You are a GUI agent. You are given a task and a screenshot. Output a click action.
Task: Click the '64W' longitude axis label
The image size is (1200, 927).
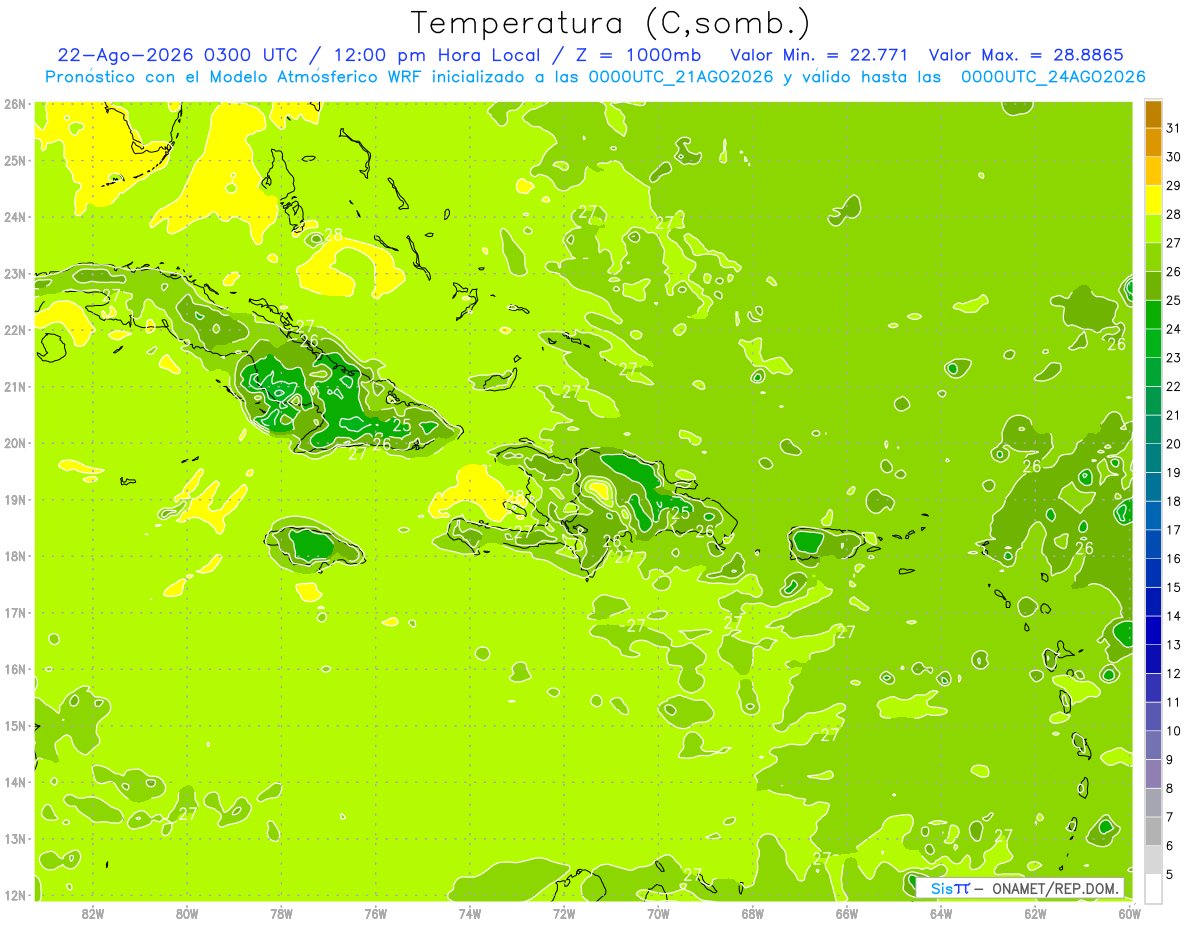(x=941, y=913)
